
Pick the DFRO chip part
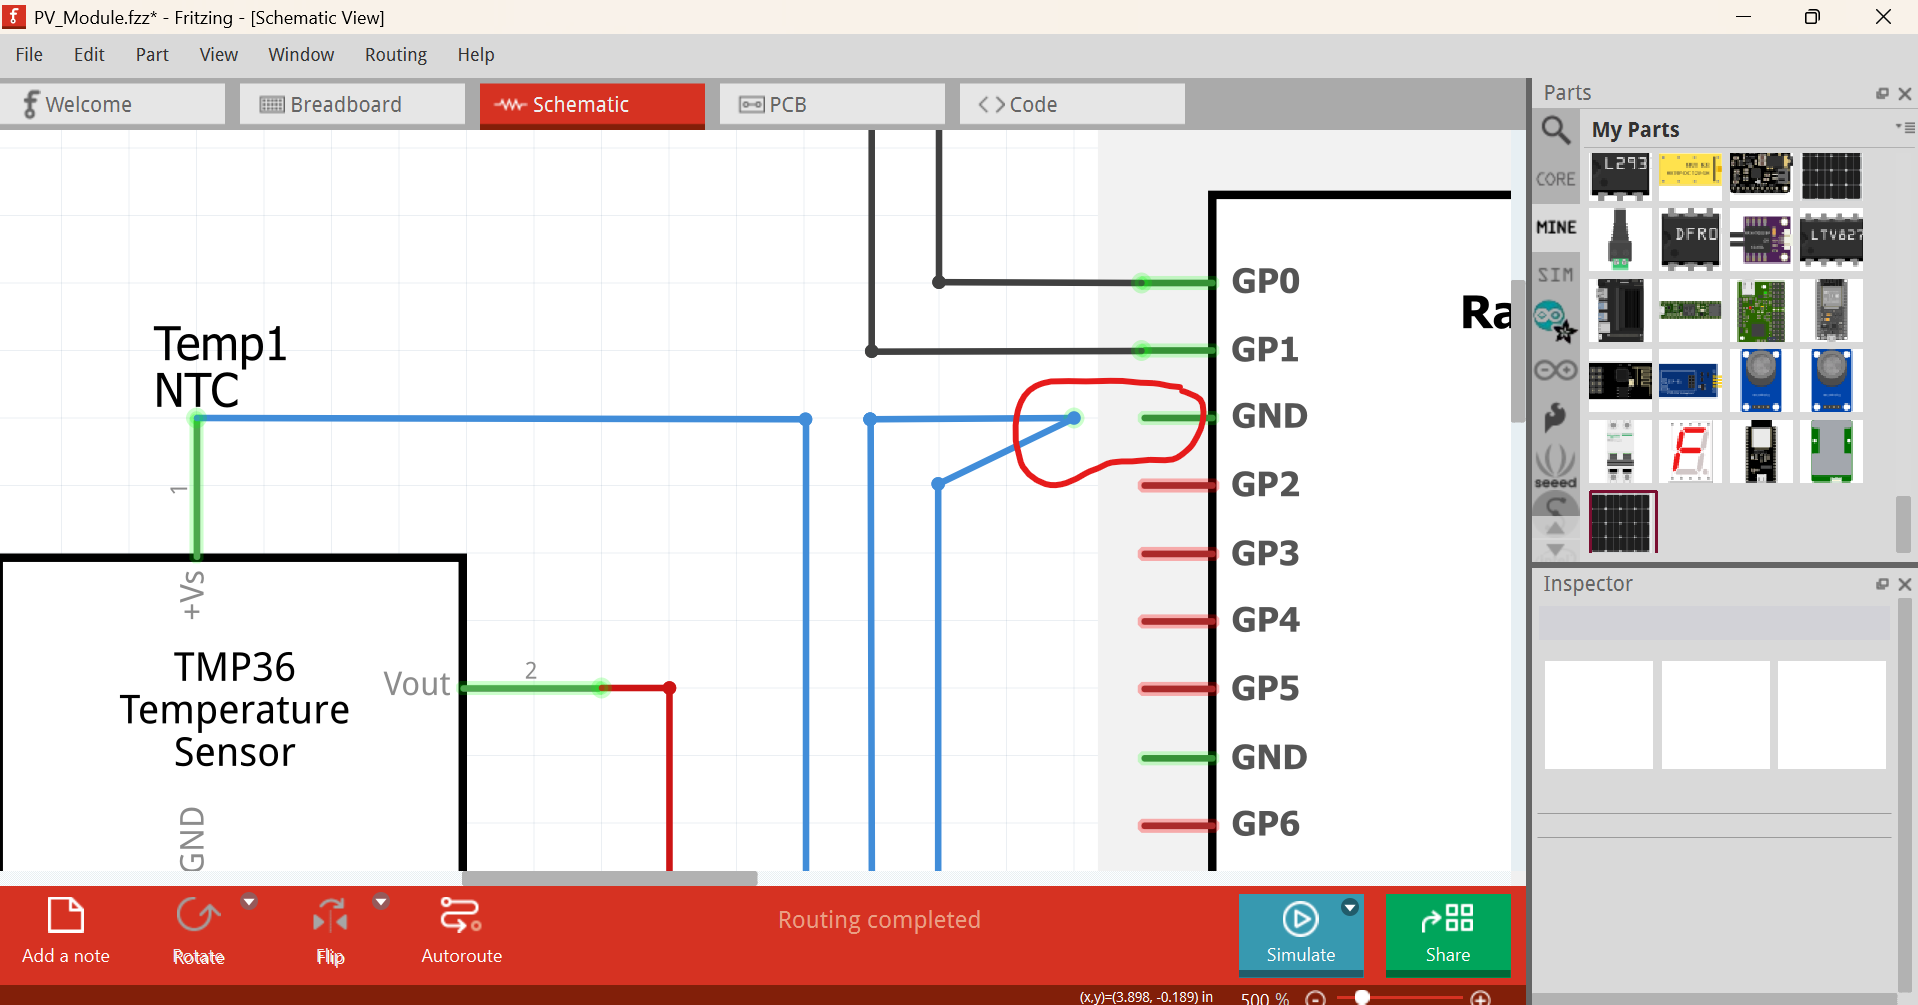coord(1690,238)
